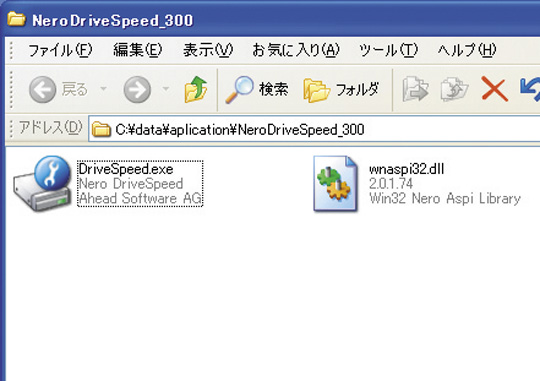Screen dimensions: 540x381
Task: Click the '2.0.1.74' version text
Action: coord(391,184)
